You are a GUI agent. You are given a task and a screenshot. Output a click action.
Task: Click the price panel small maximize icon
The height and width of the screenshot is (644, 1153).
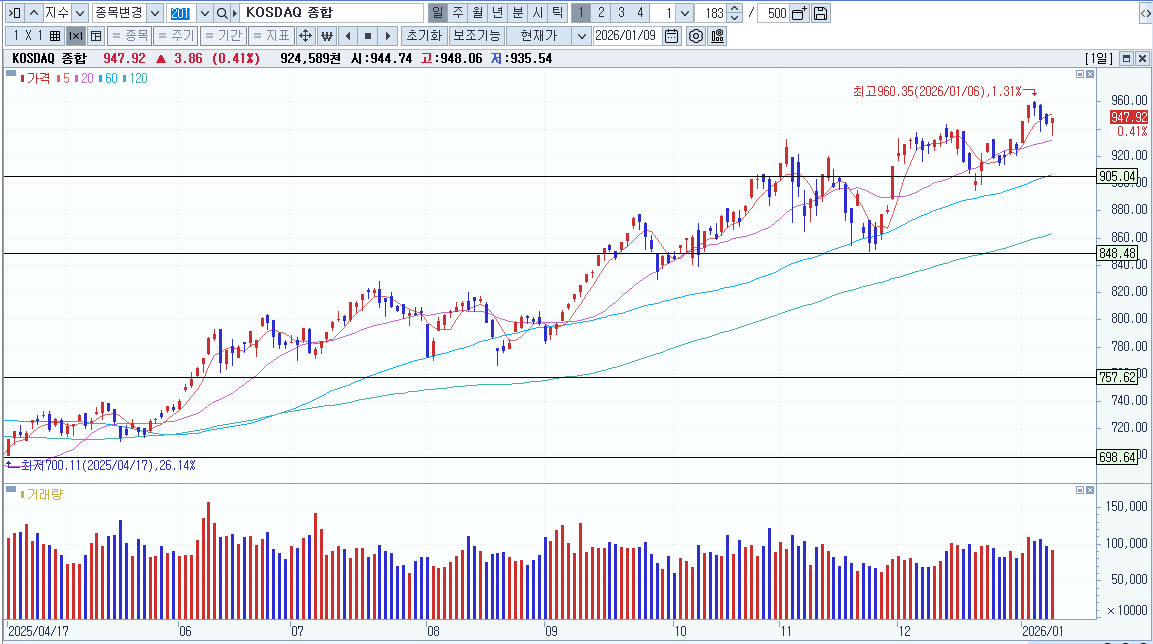point(1080,74)
